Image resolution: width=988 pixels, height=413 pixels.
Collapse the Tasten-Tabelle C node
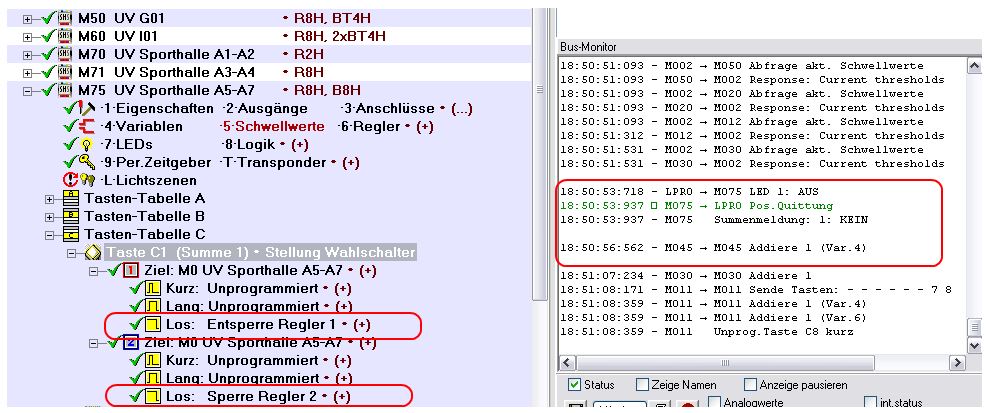pos(51,235)
